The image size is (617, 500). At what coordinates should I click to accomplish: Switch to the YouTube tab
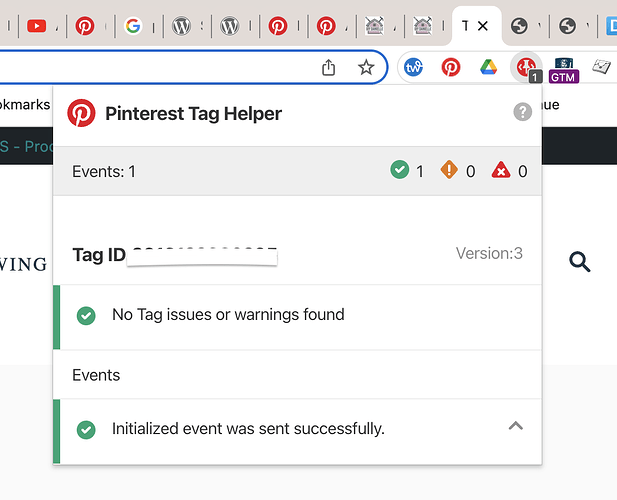[x=36, y=26]
